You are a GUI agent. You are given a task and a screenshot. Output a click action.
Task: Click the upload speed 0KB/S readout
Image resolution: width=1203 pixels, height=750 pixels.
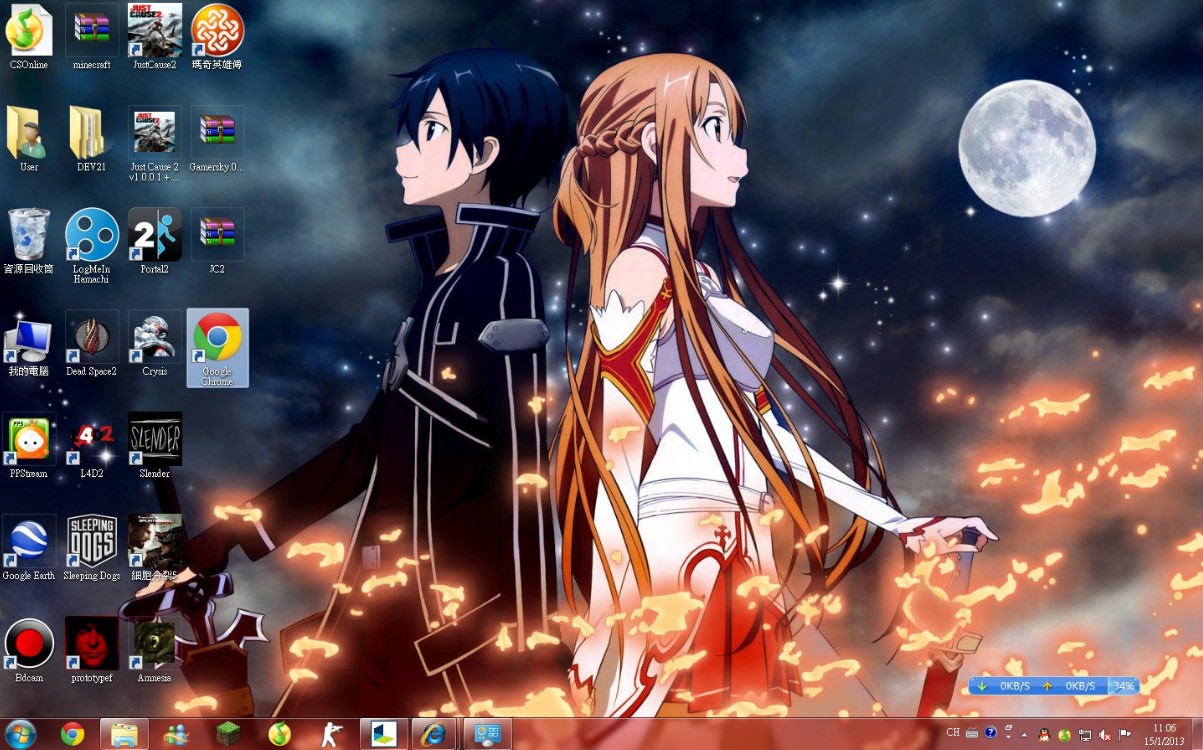tap(1080, 686)
